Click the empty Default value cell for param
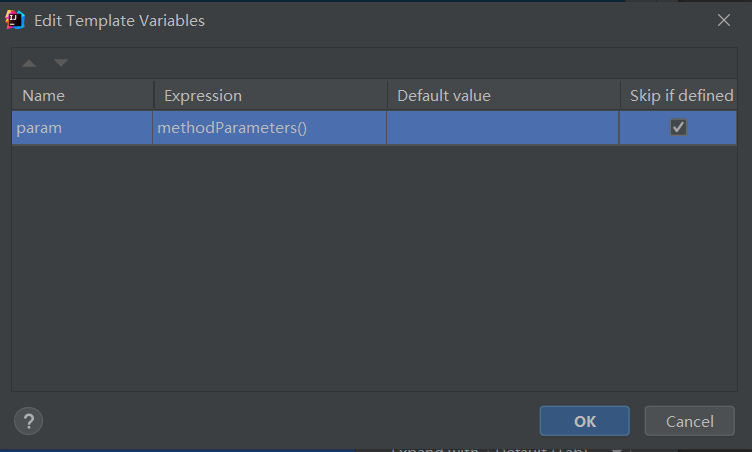The image size is (752, 452). point(502,128)
